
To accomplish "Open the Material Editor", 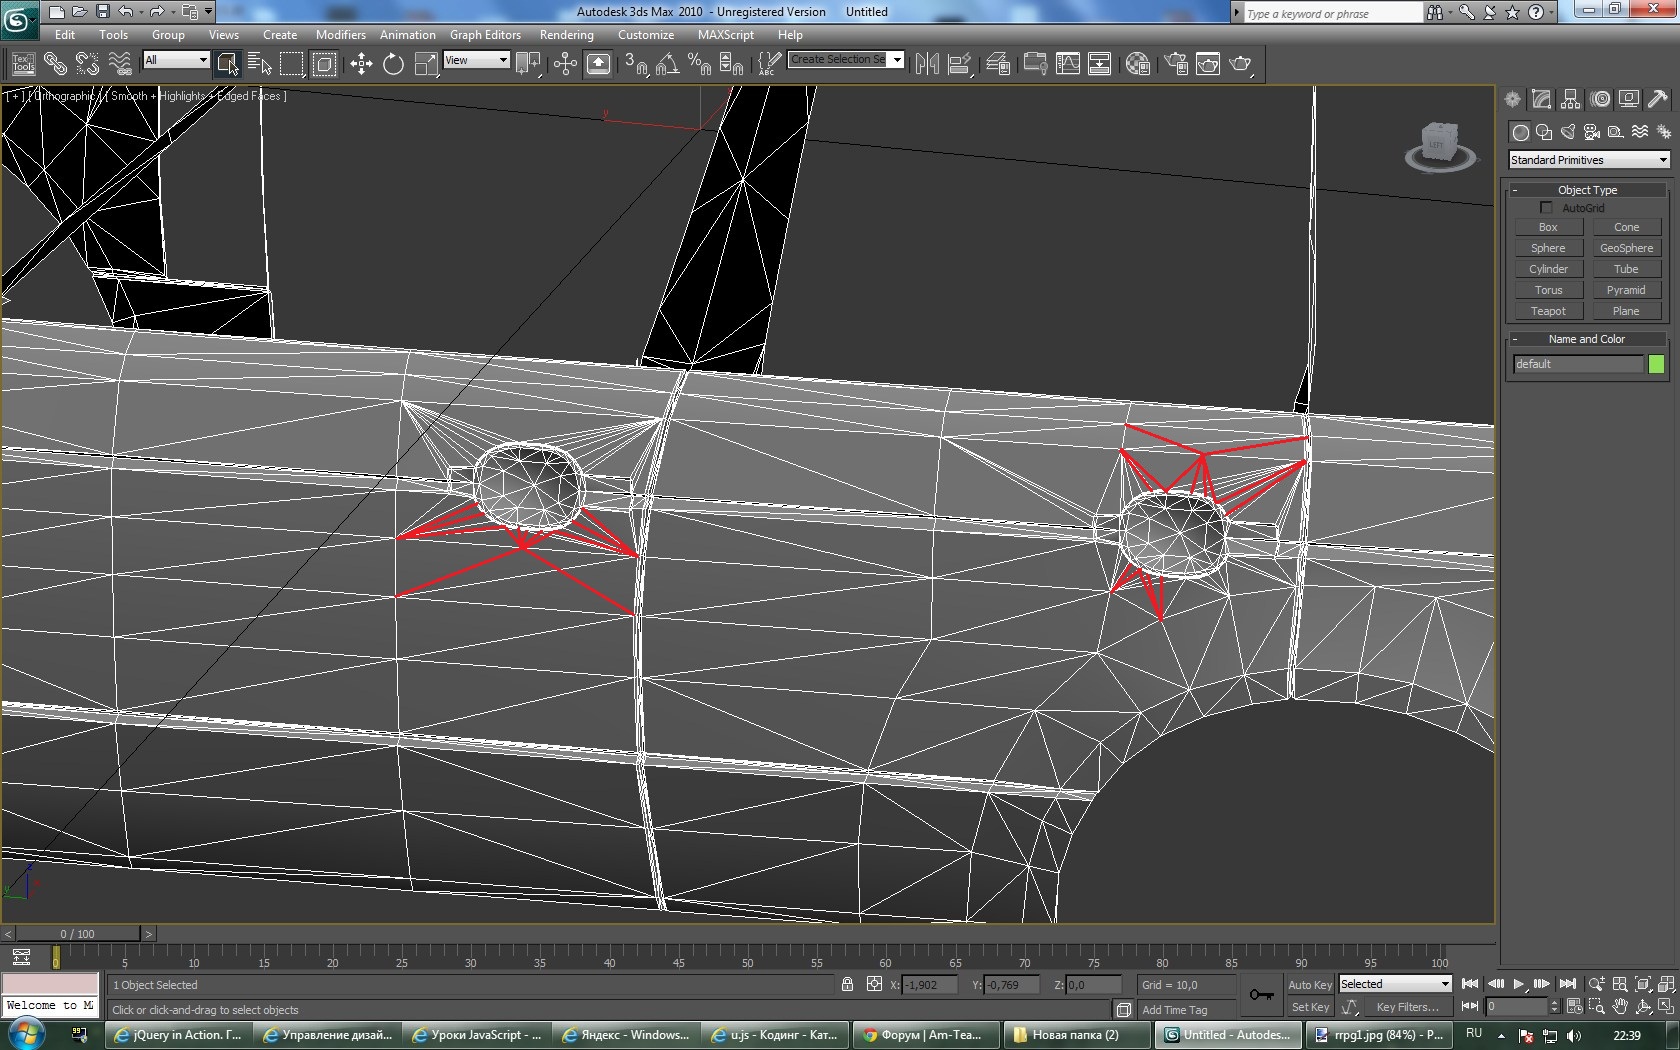I will click(1137, 64).
